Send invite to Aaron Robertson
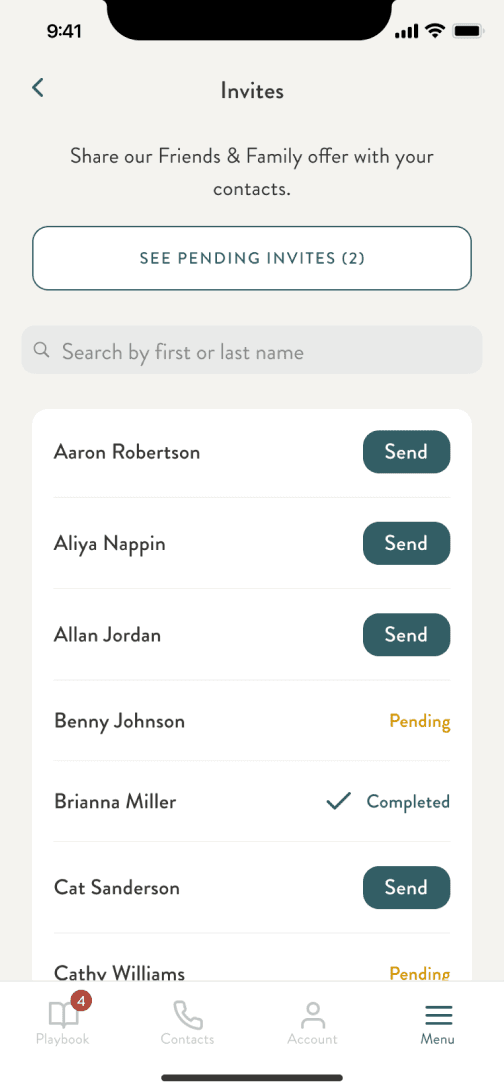504x1092 pixels. tap(407, 452)
